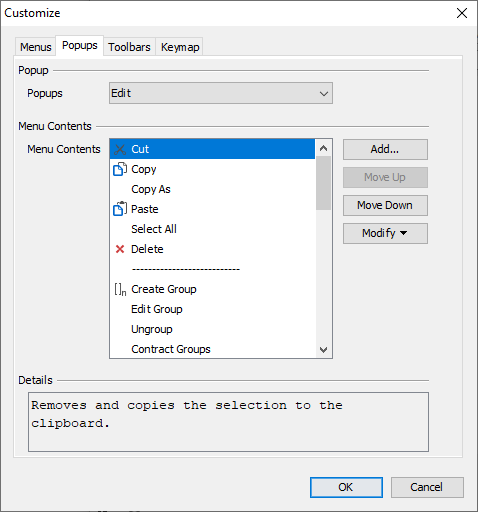Screen dimensions: 478x512
Task: Open the Toolbars tab
Action: (x=129, y=47)
